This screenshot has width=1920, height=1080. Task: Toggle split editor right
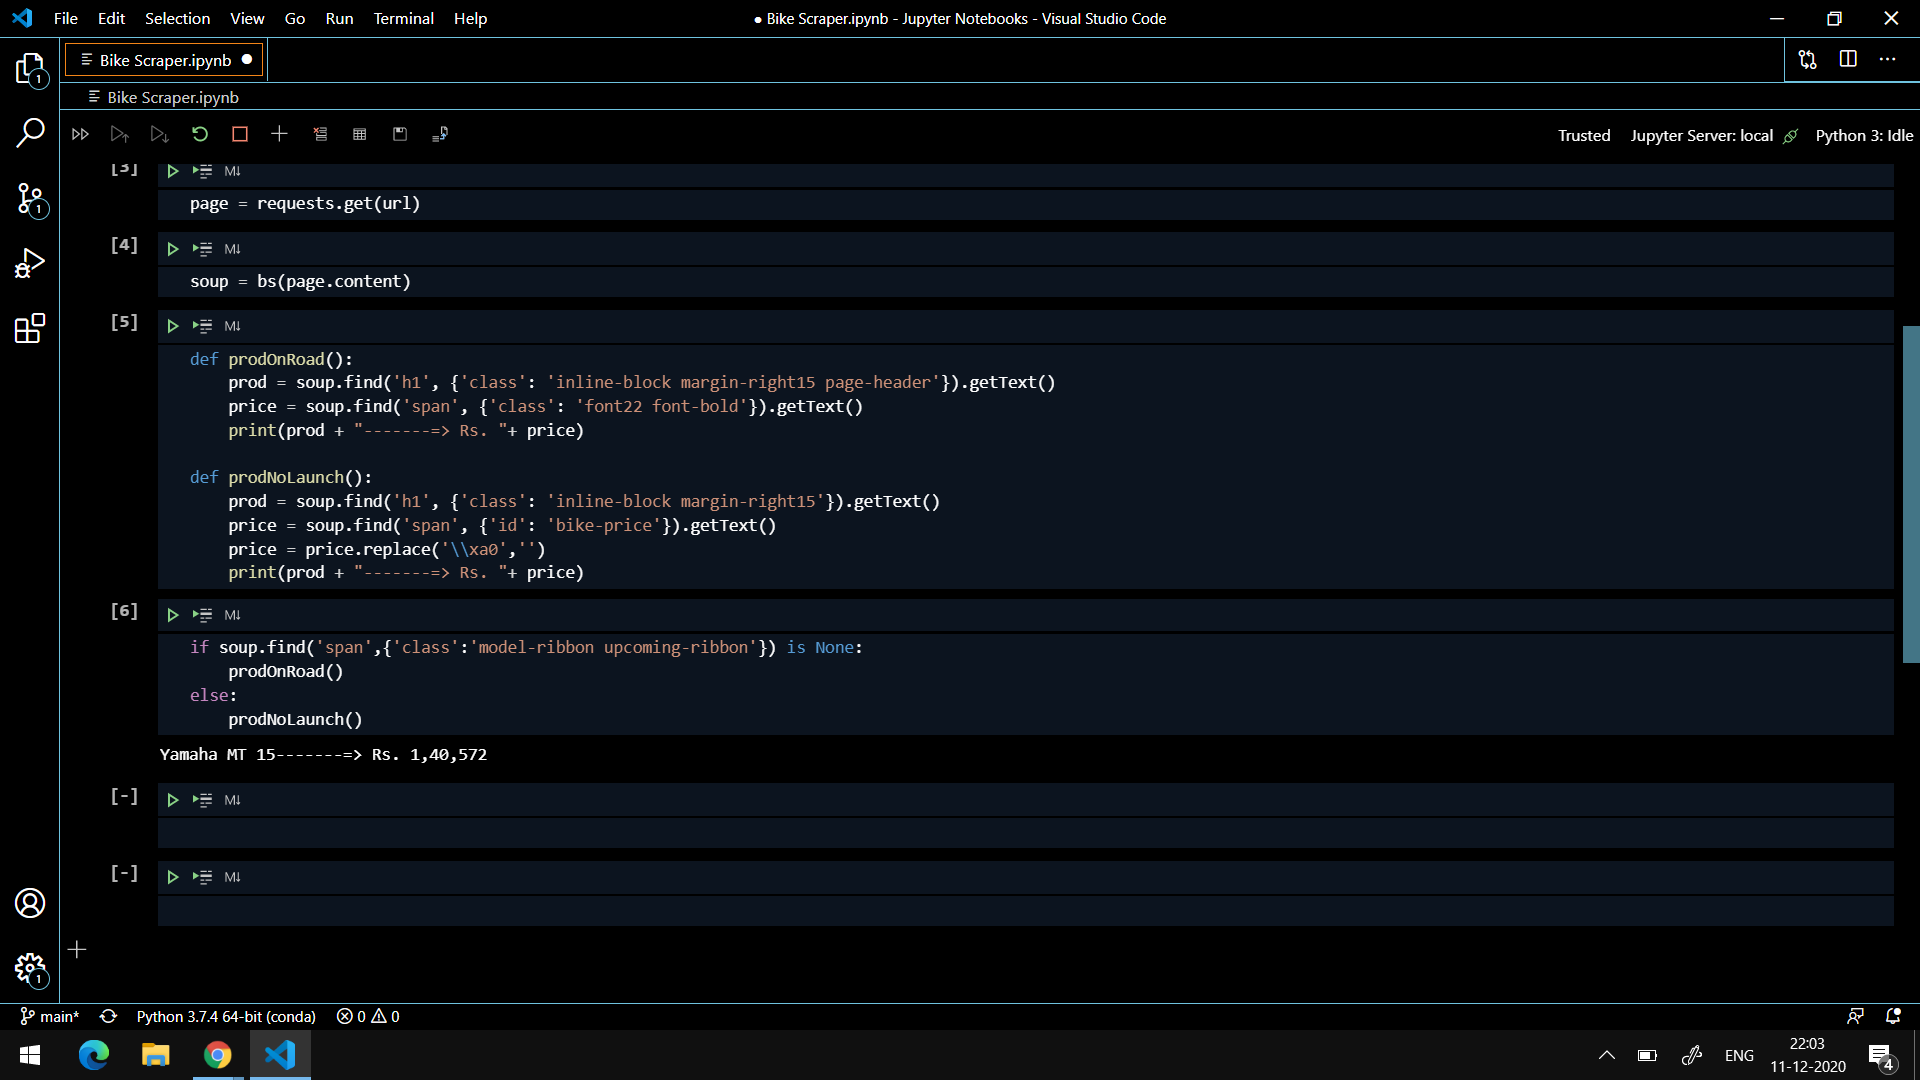click(x=1848, y=59)
